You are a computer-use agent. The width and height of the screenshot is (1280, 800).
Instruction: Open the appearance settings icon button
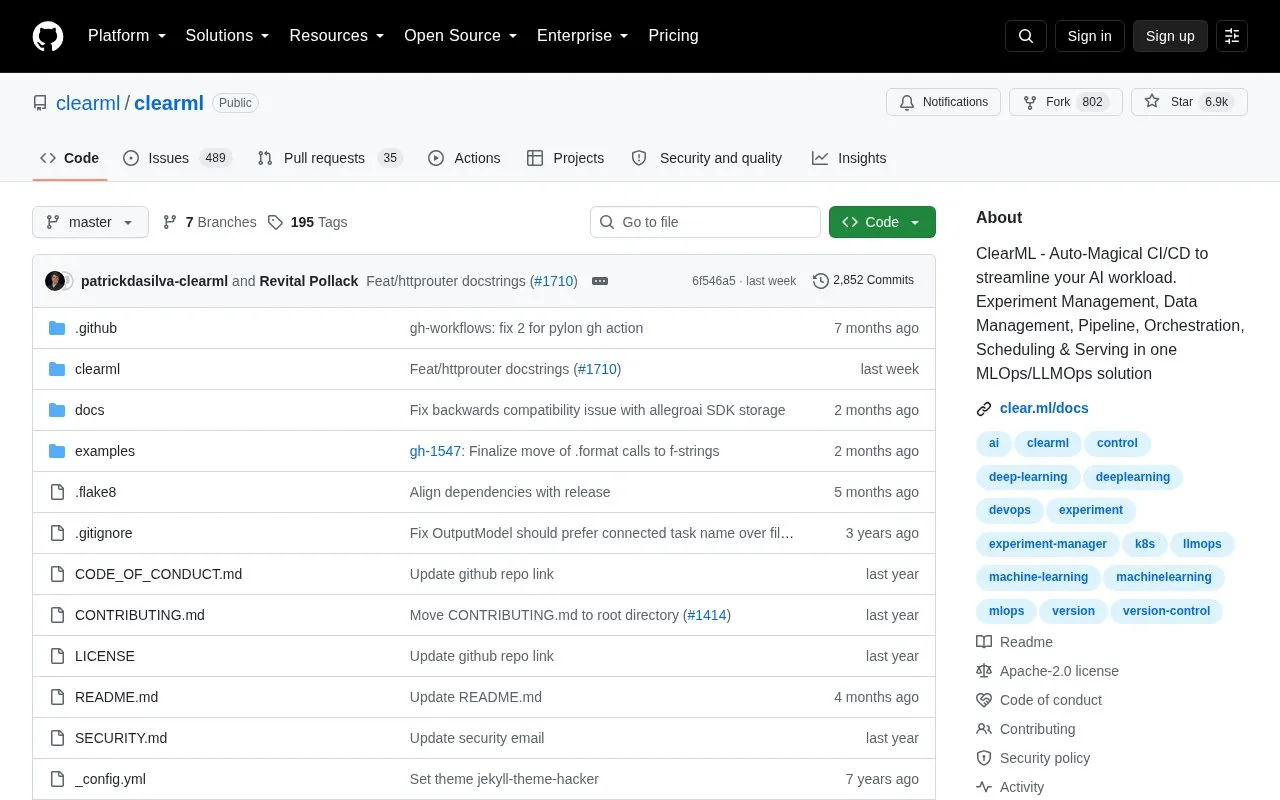1232,36
